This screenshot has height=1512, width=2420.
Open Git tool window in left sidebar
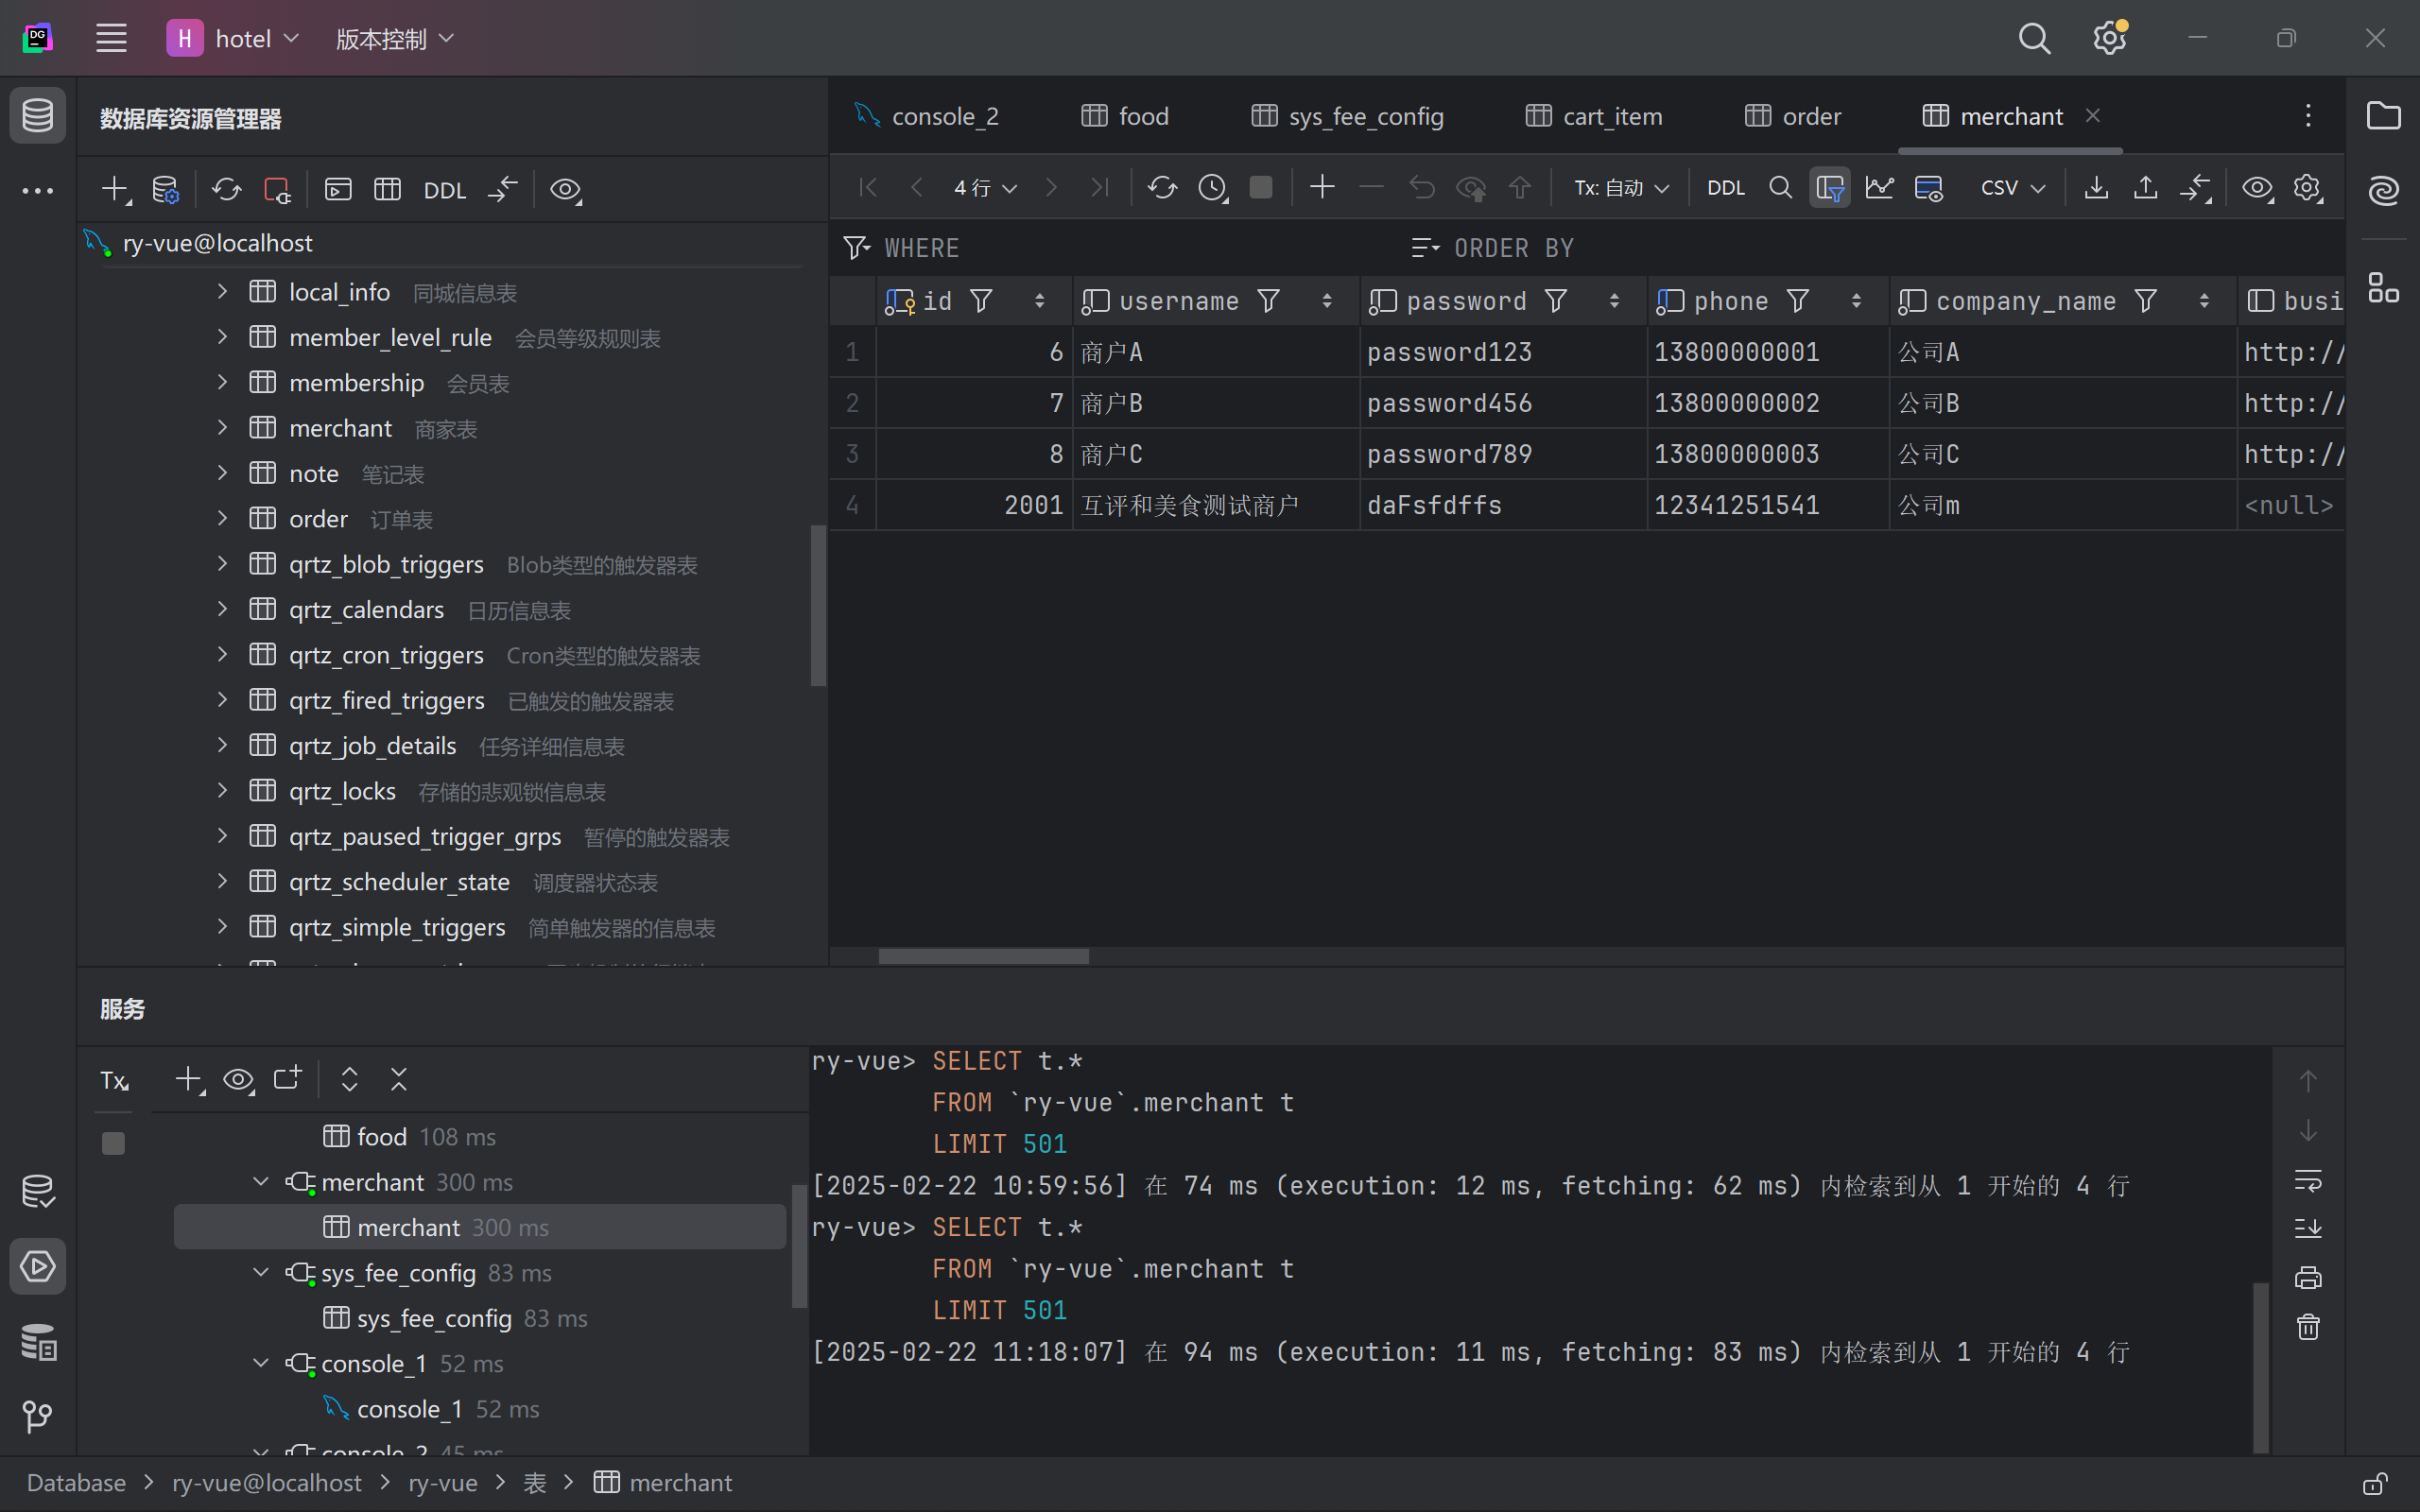(37, 1415)
